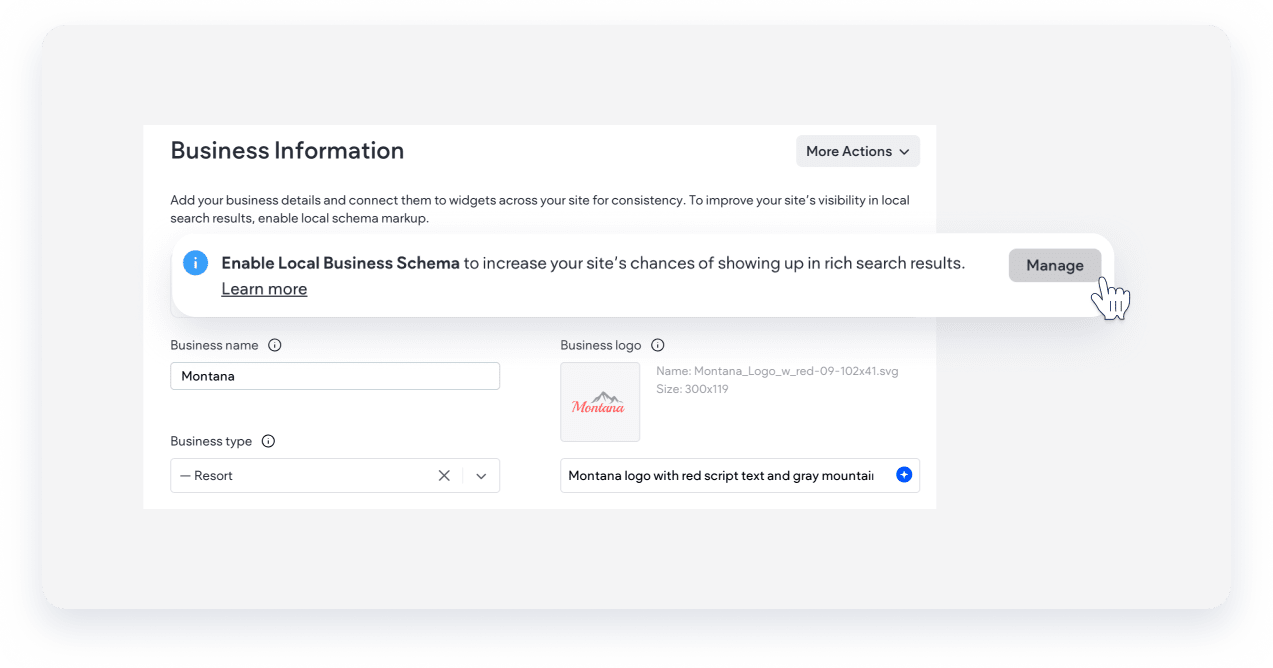Click the info icon beside Business name
Screen dimensions: 1273x668
tap(274, 345)
